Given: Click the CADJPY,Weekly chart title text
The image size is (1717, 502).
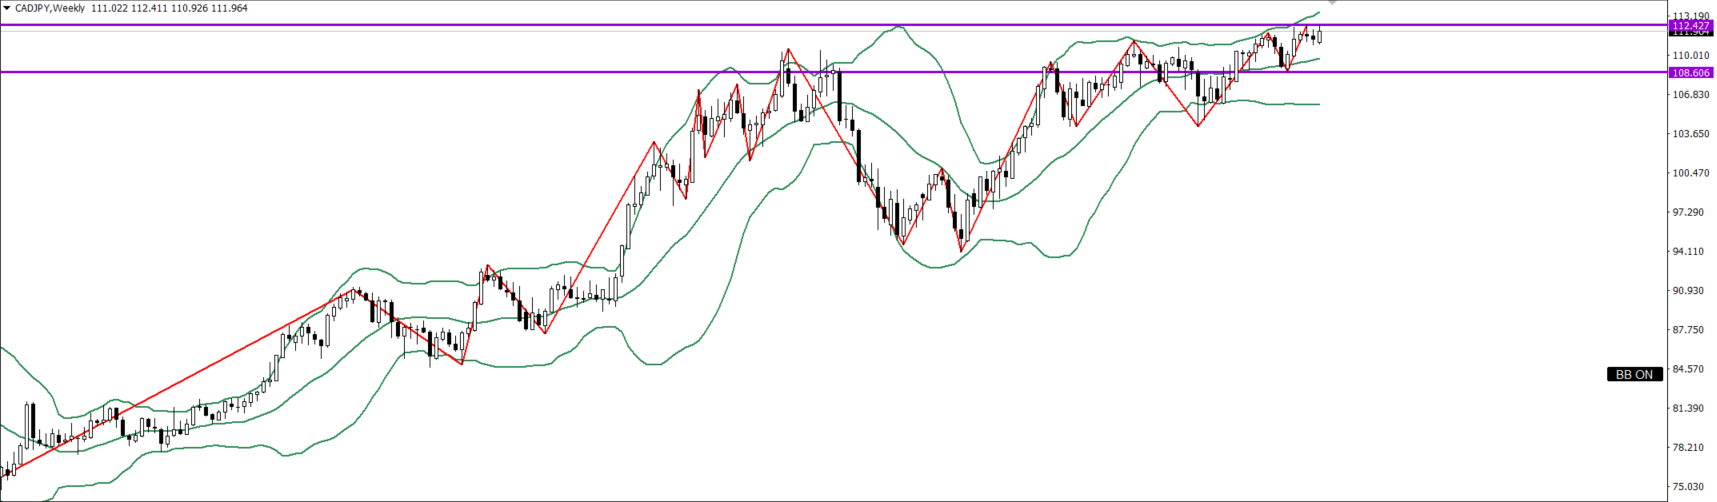Looking at the screenshot, I should pyautogui.click(x=50, y=8).
